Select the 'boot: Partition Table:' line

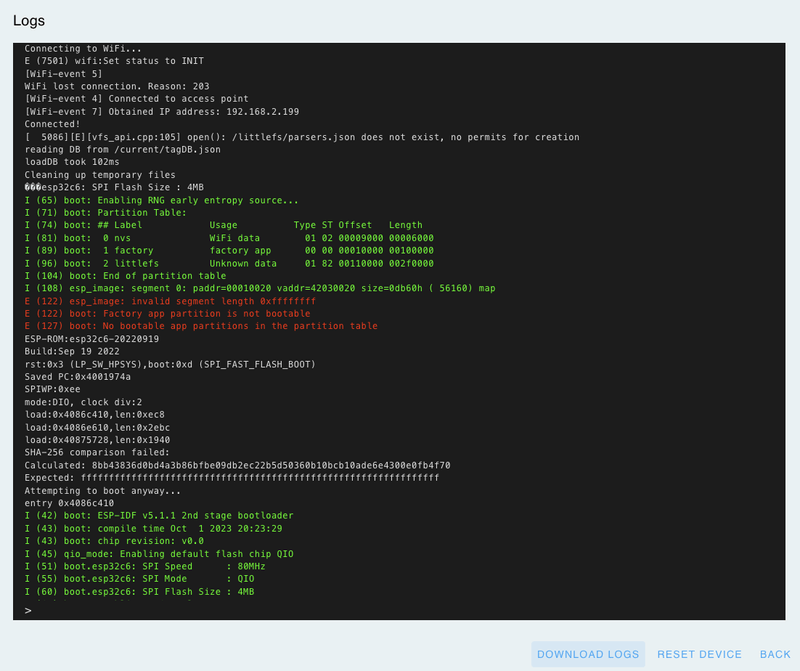point(106,212)
